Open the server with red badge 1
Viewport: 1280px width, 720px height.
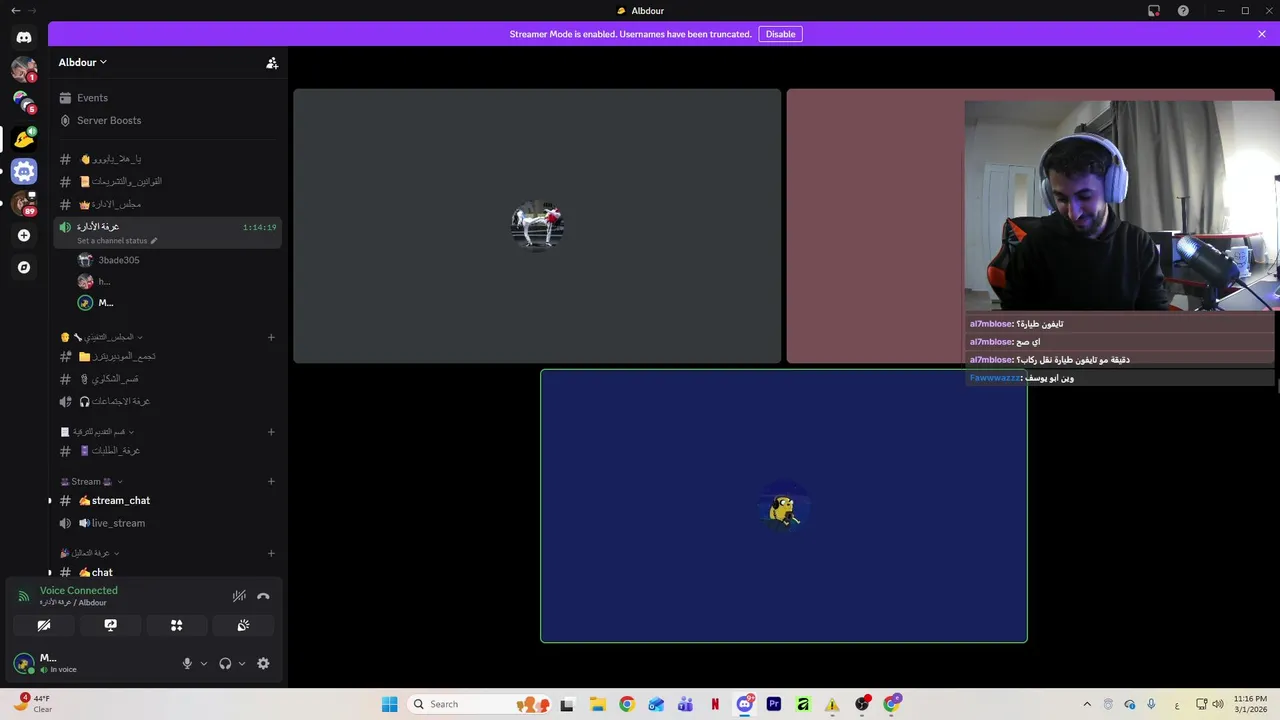click(24, 69)
